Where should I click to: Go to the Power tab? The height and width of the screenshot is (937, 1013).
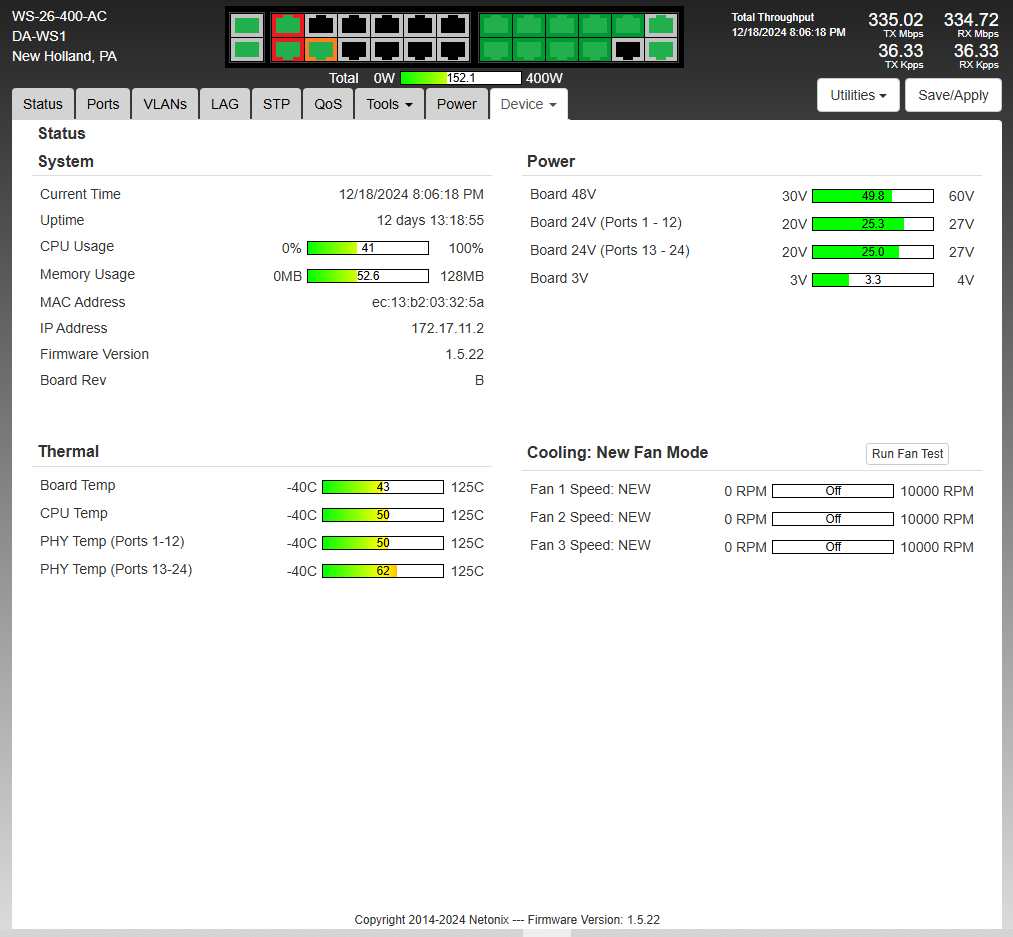[x=457, y=104]
